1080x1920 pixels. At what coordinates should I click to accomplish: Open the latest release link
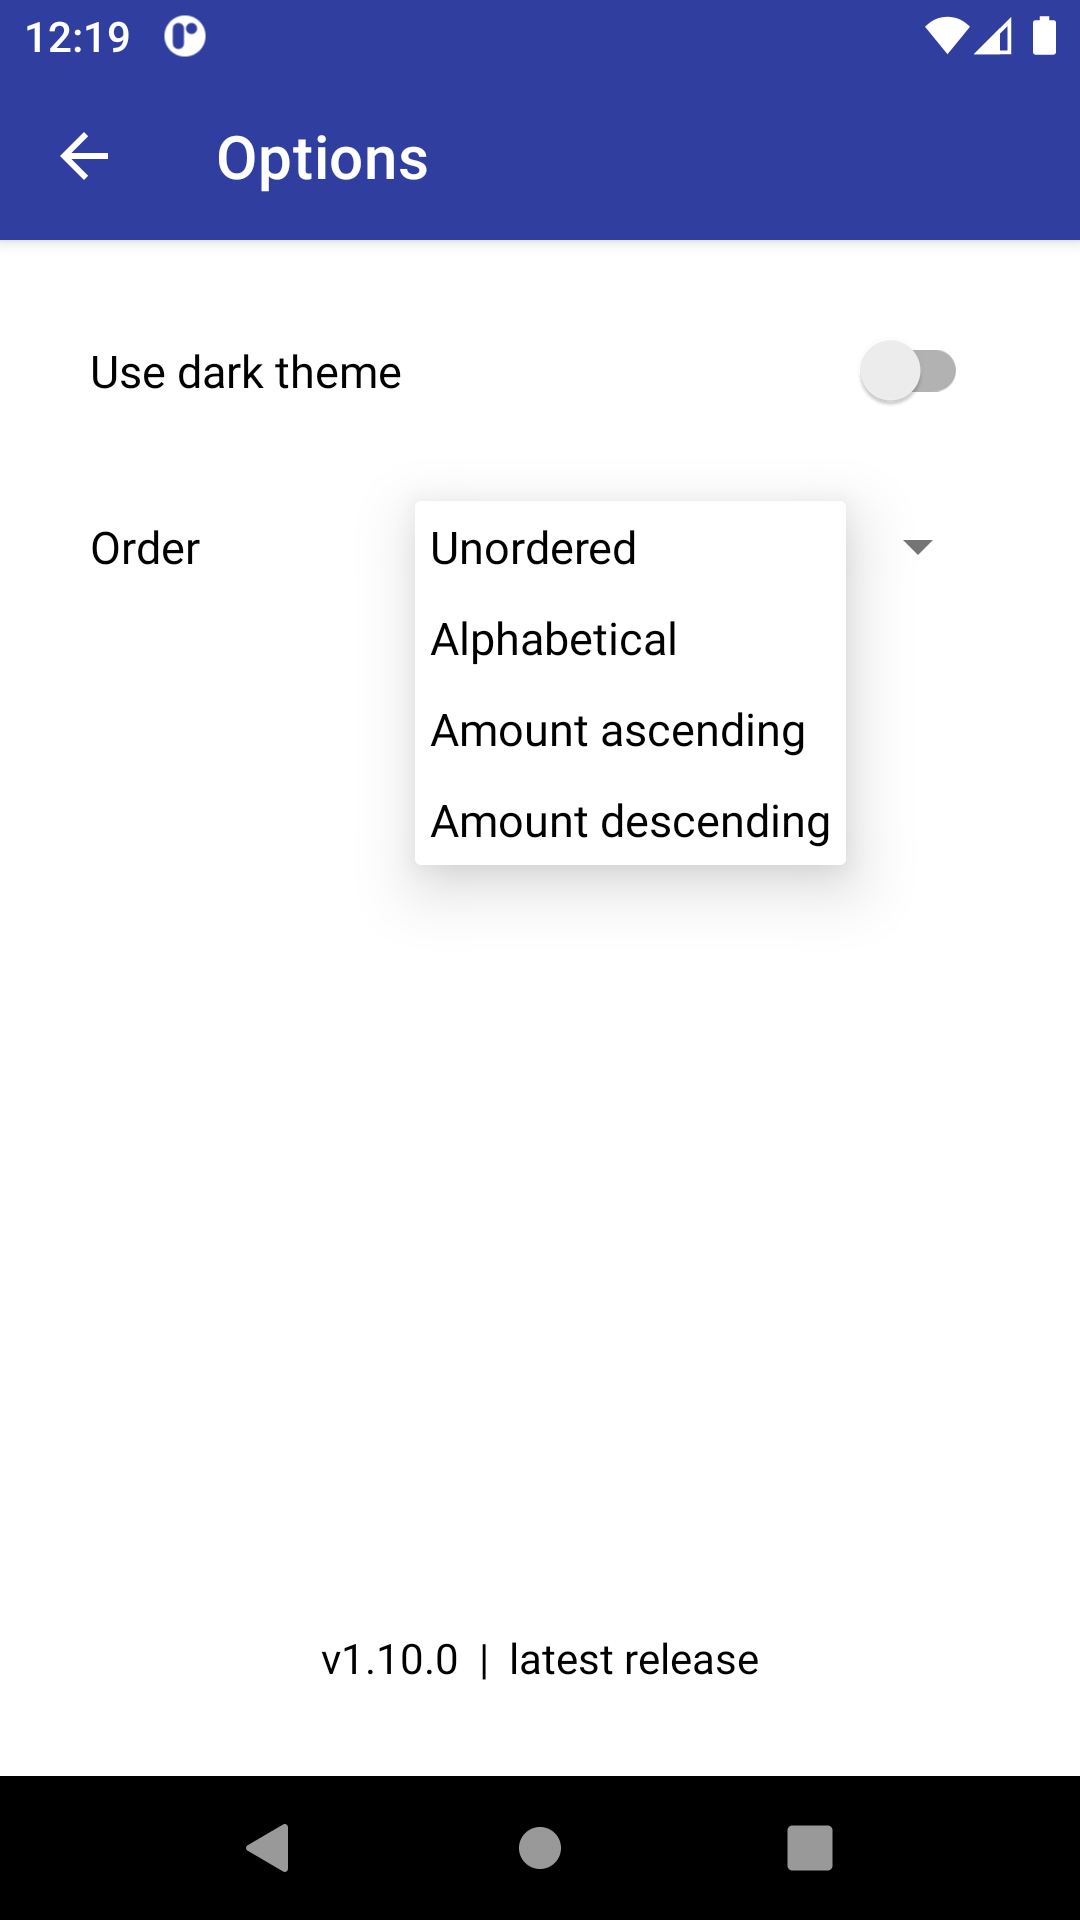[634, 1660]
